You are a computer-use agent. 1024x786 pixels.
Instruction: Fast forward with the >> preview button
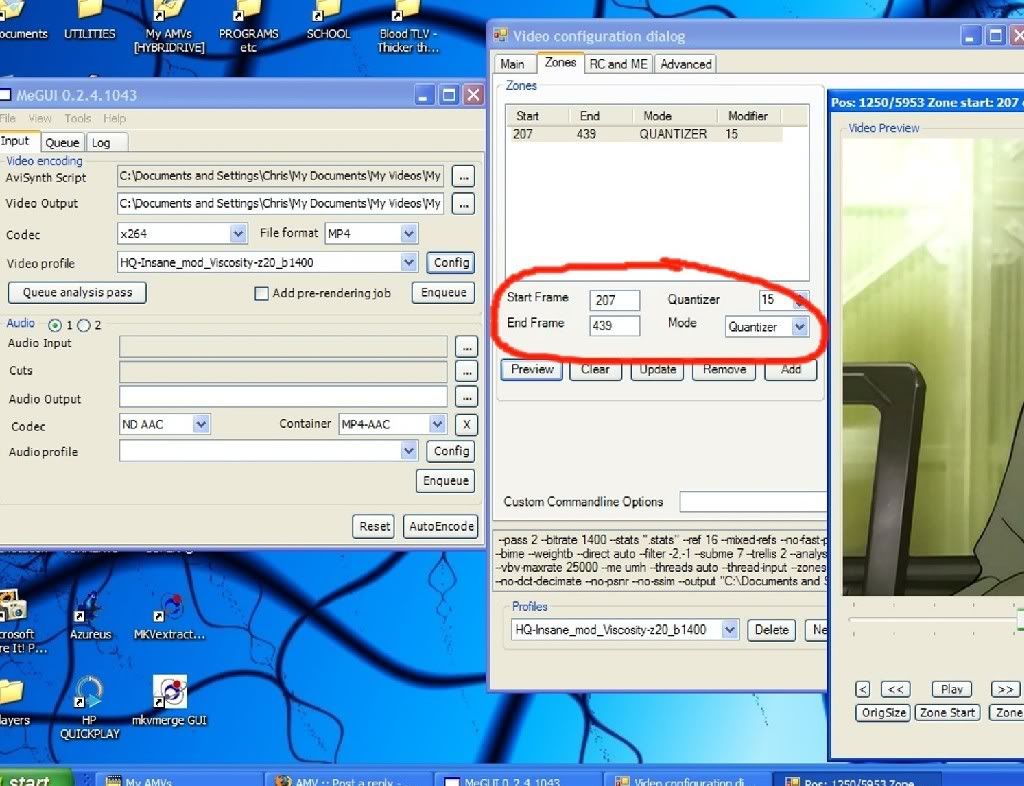[1006, 689]
